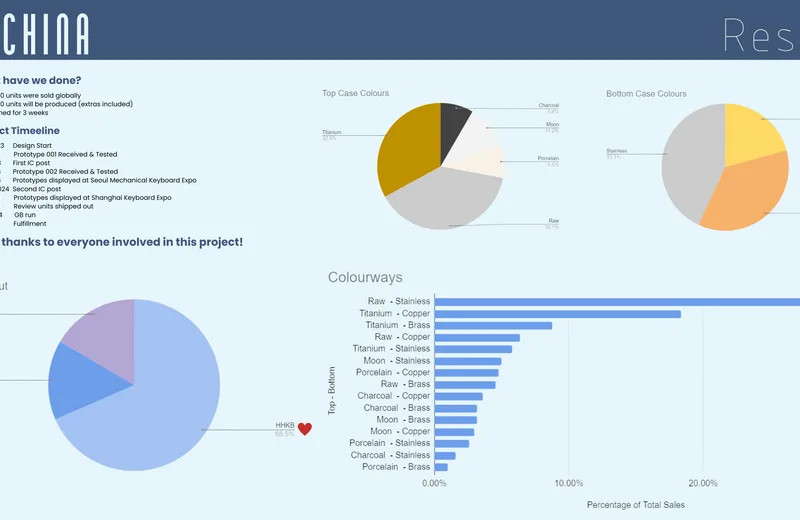Click the 'Second IC post' timeline entry

[37, 189]
